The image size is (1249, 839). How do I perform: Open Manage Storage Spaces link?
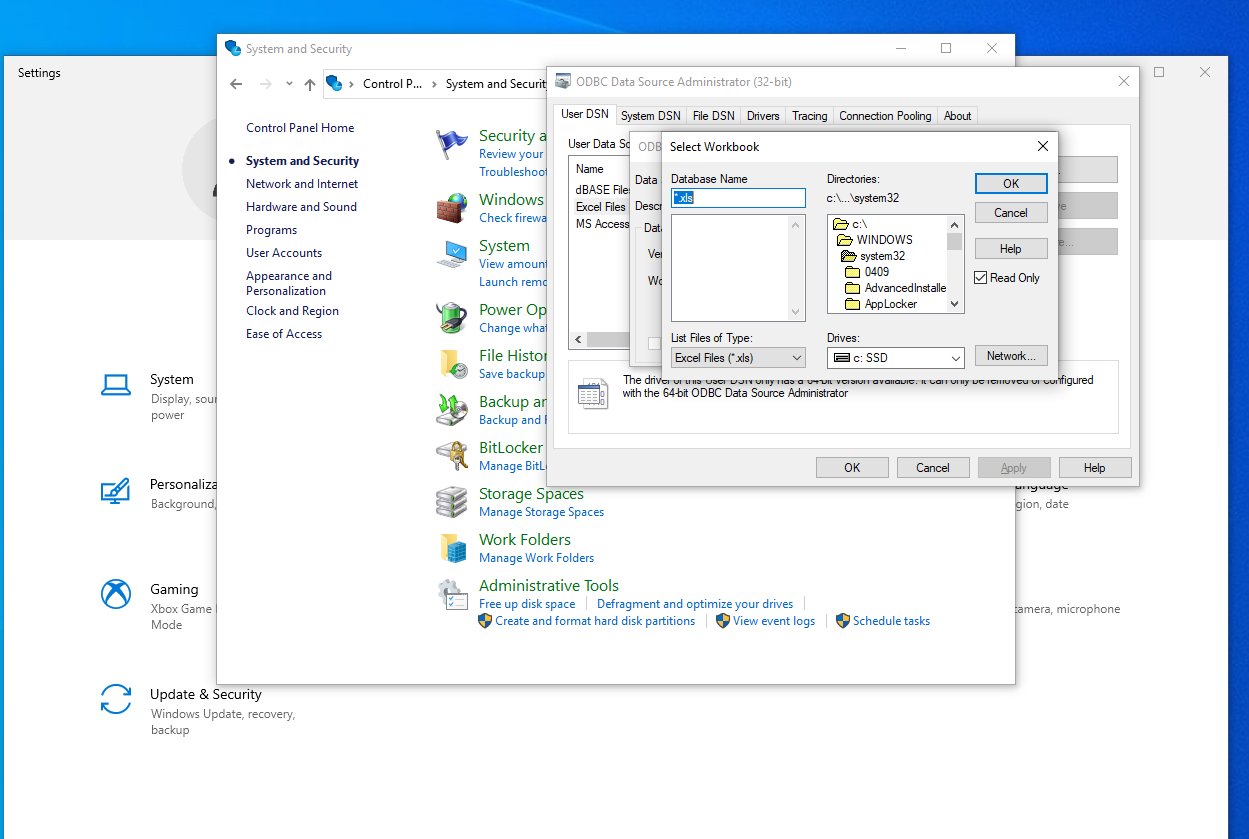(x=541, y=512)
